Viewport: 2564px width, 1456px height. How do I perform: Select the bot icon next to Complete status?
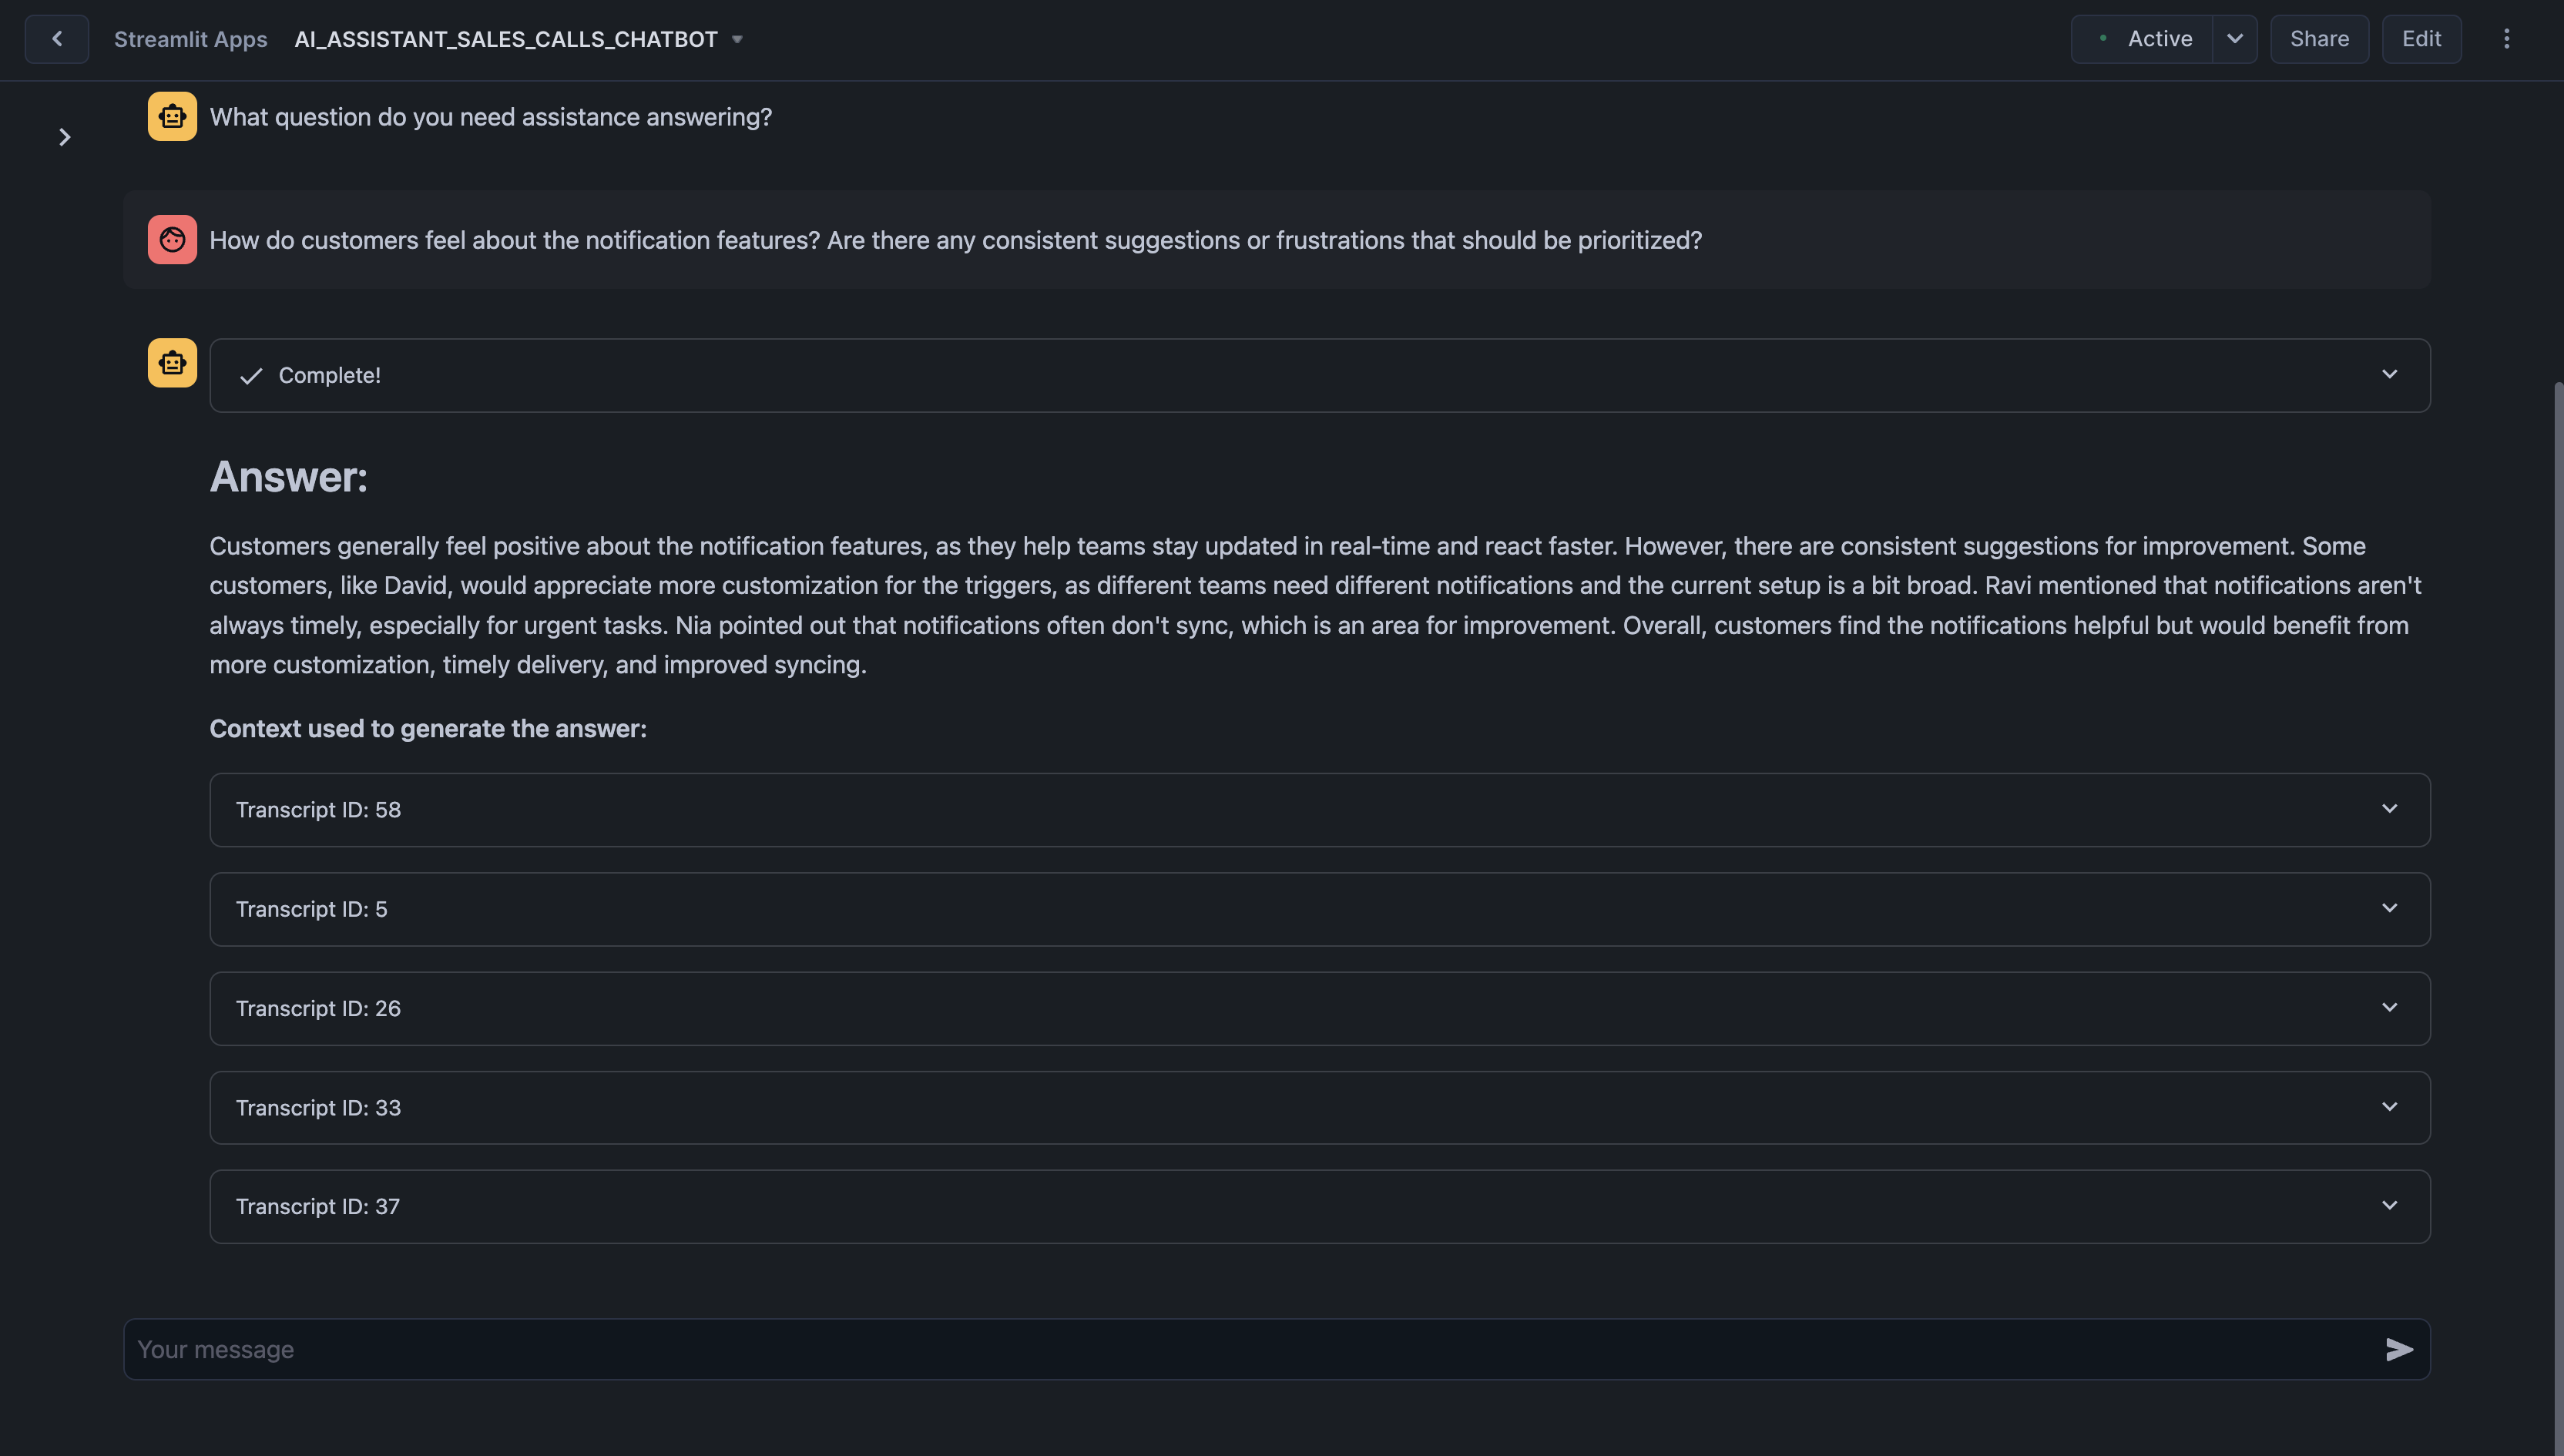171,362
